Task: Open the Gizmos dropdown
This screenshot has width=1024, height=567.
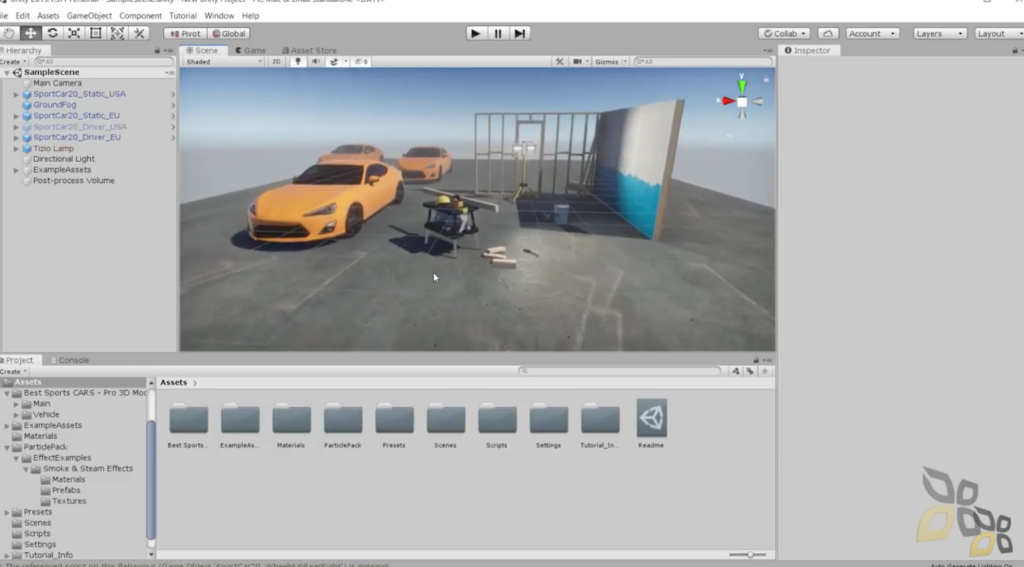Action: point(610,61)
